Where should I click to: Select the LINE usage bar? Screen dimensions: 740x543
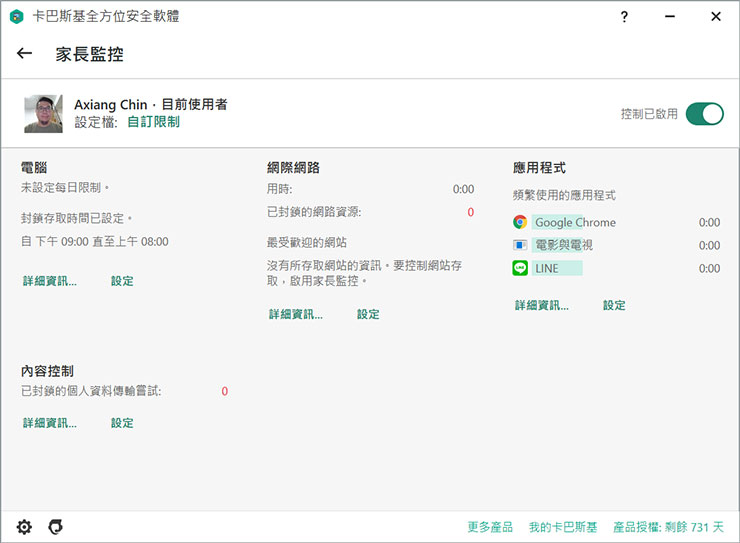pyautogui.click(x=557, y=268)
